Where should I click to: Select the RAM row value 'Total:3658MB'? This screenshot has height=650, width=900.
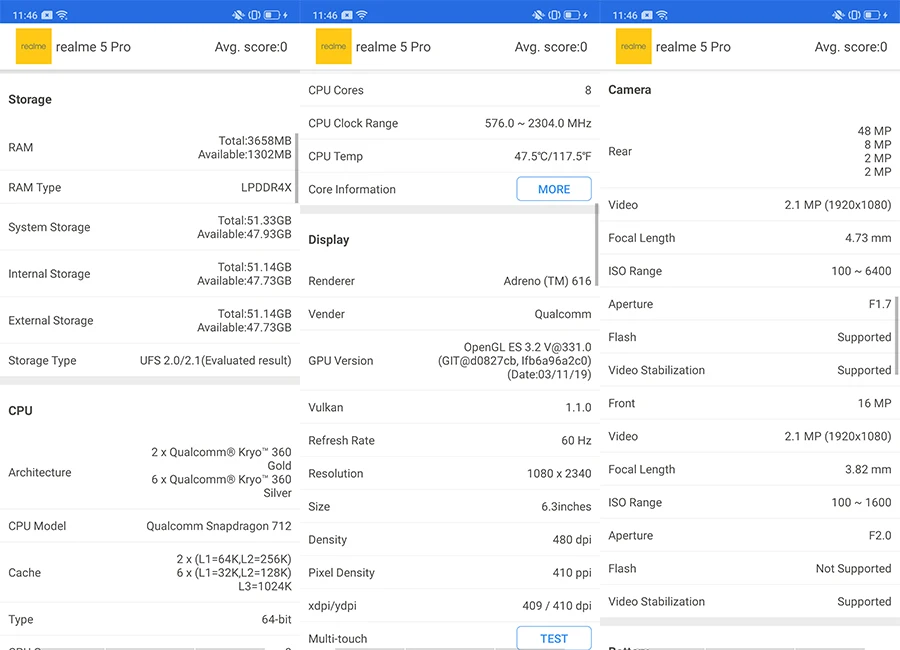click(x=255, y=141)
